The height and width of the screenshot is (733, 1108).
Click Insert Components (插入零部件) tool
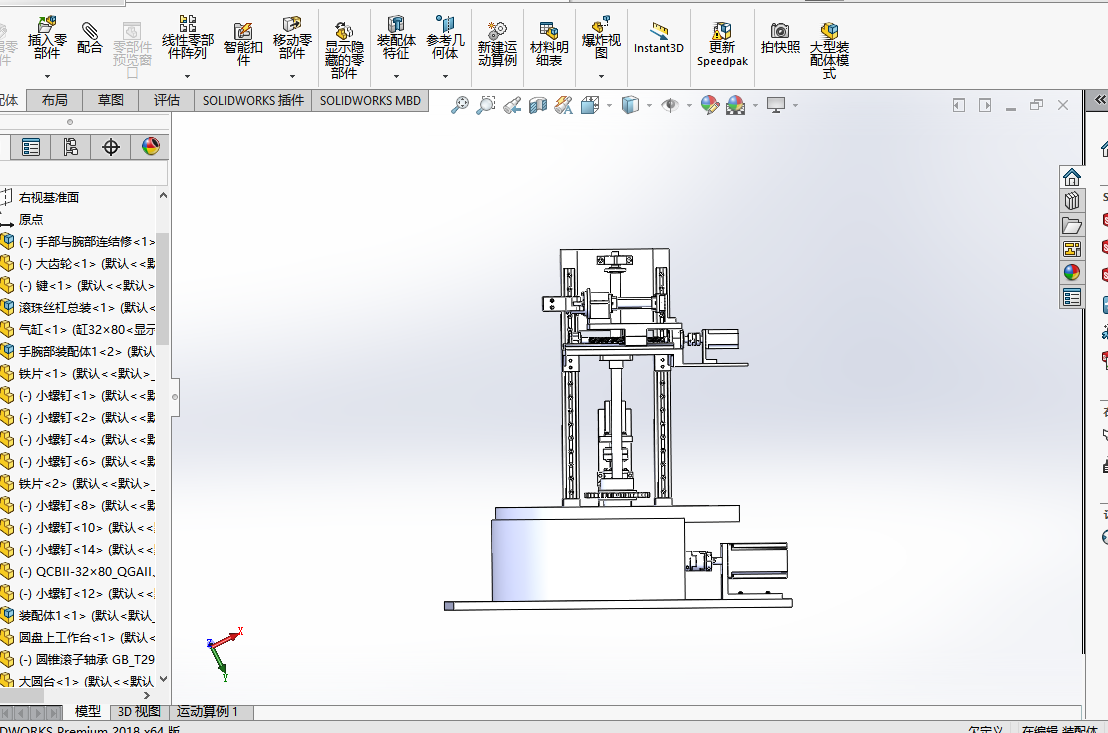click(x=47, y=38)
